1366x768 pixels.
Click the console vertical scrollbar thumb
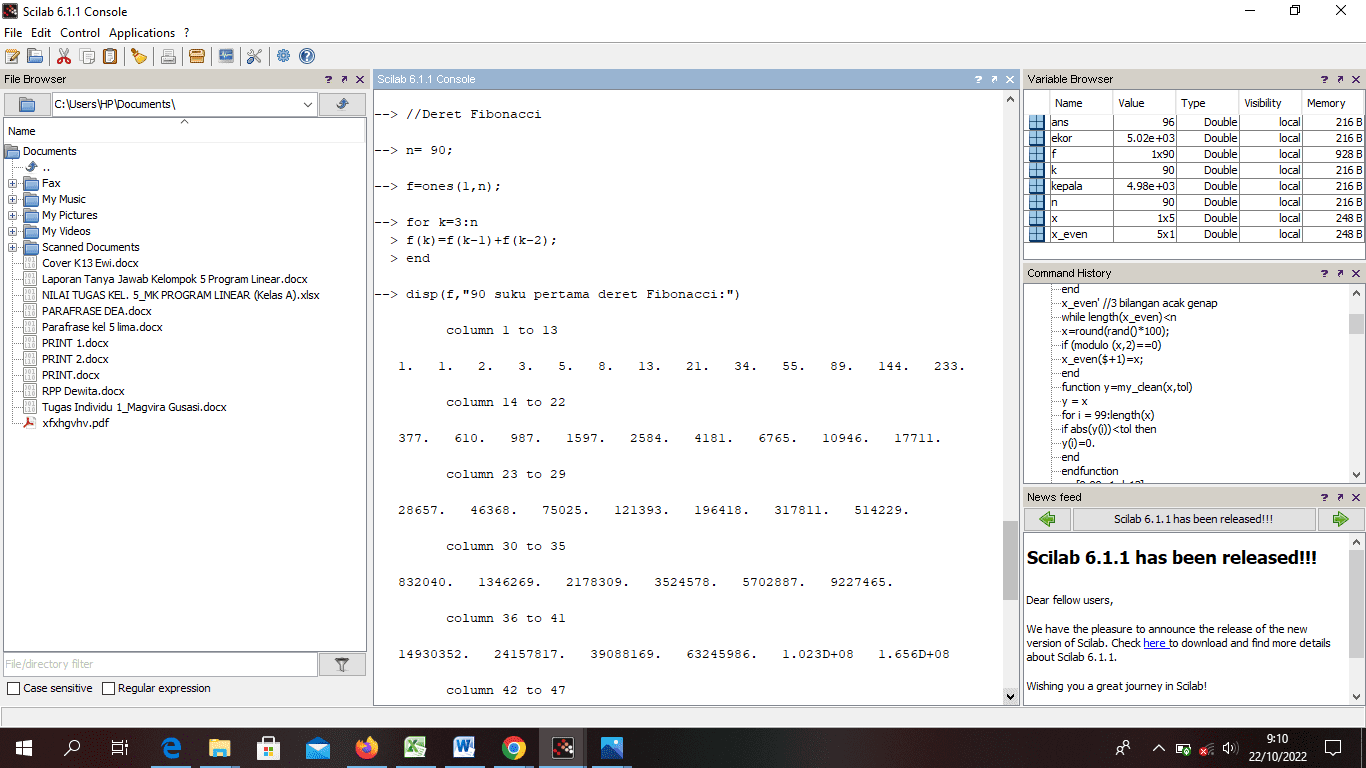(x=1010, y=560)
